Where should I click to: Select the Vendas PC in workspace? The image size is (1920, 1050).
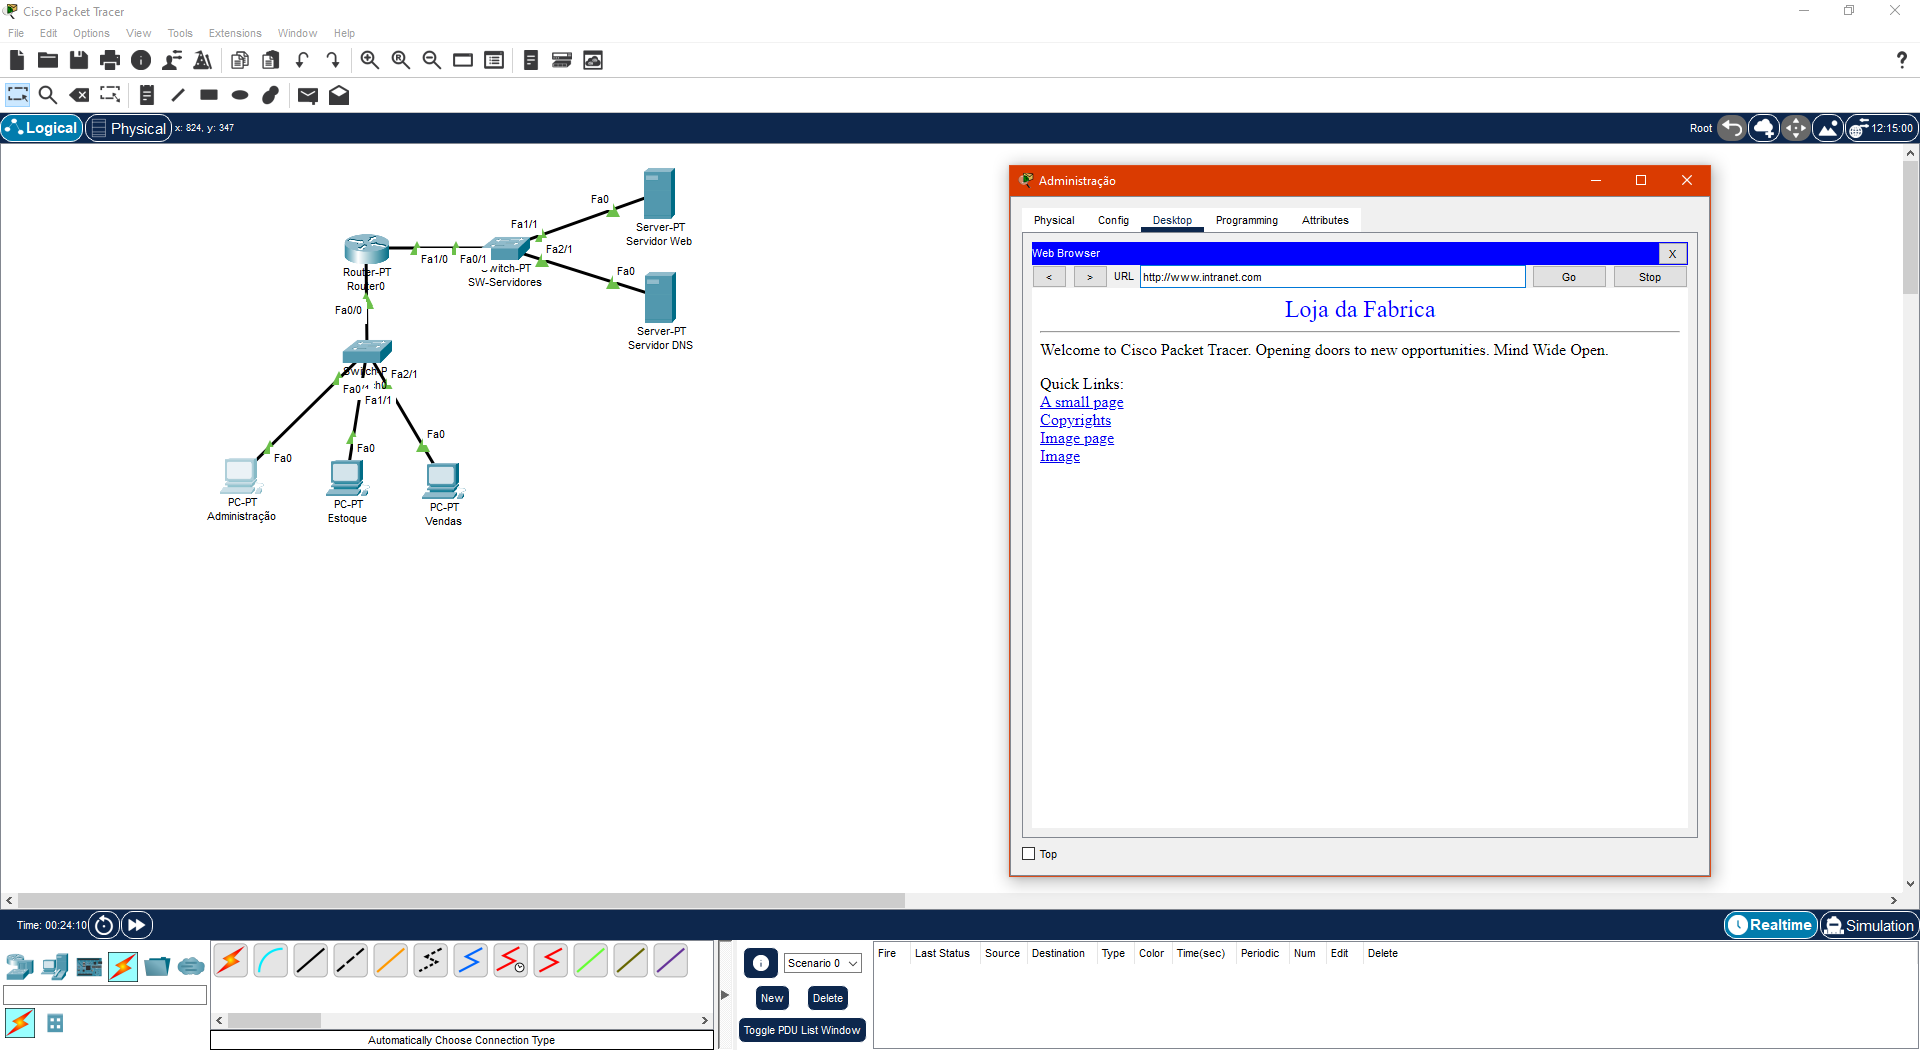443,481
